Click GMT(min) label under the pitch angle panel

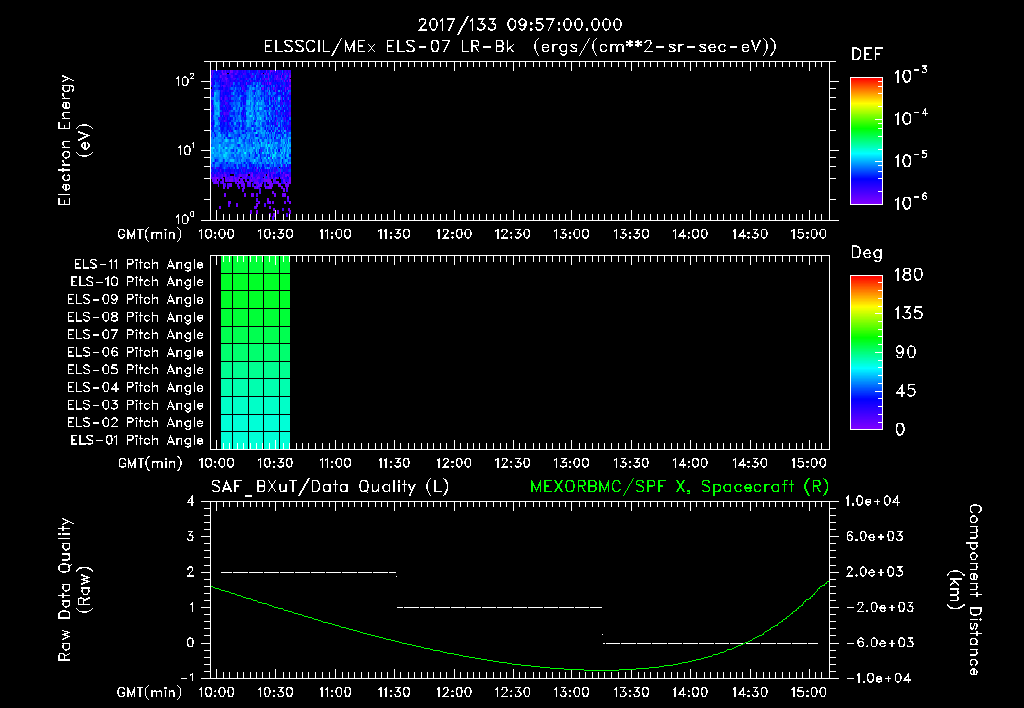[149, 463]
